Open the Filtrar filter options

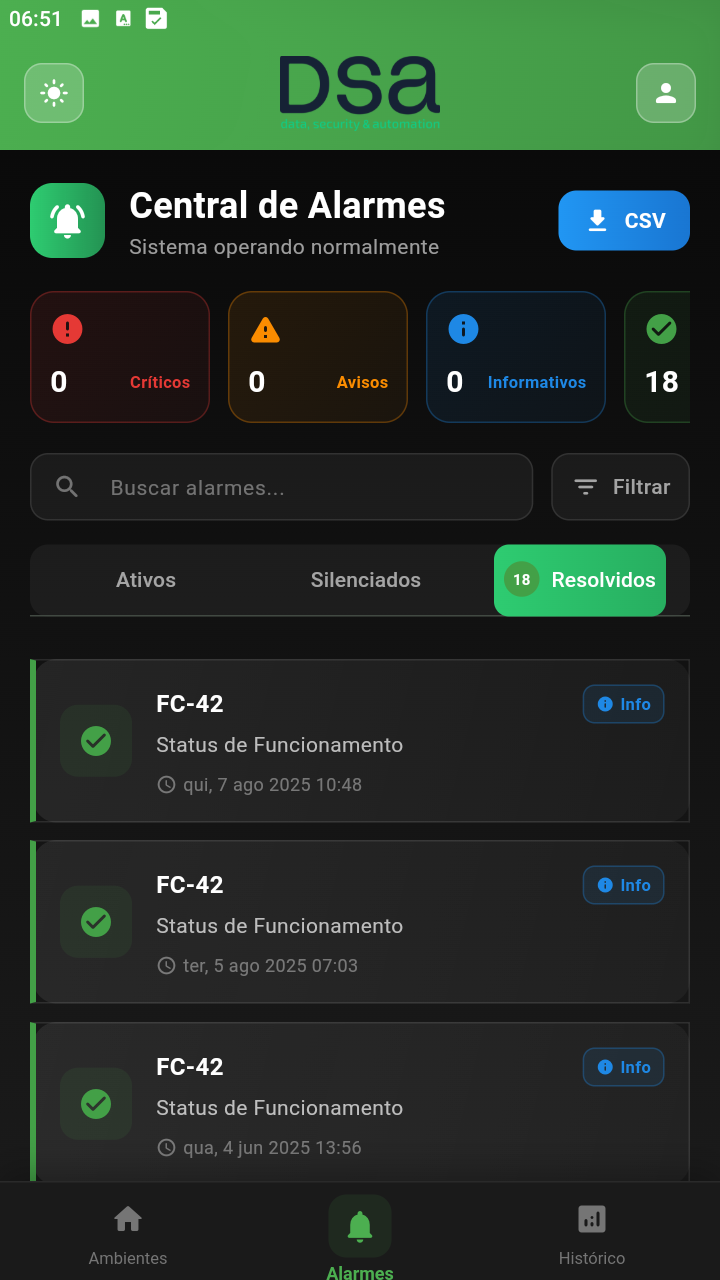620,487
